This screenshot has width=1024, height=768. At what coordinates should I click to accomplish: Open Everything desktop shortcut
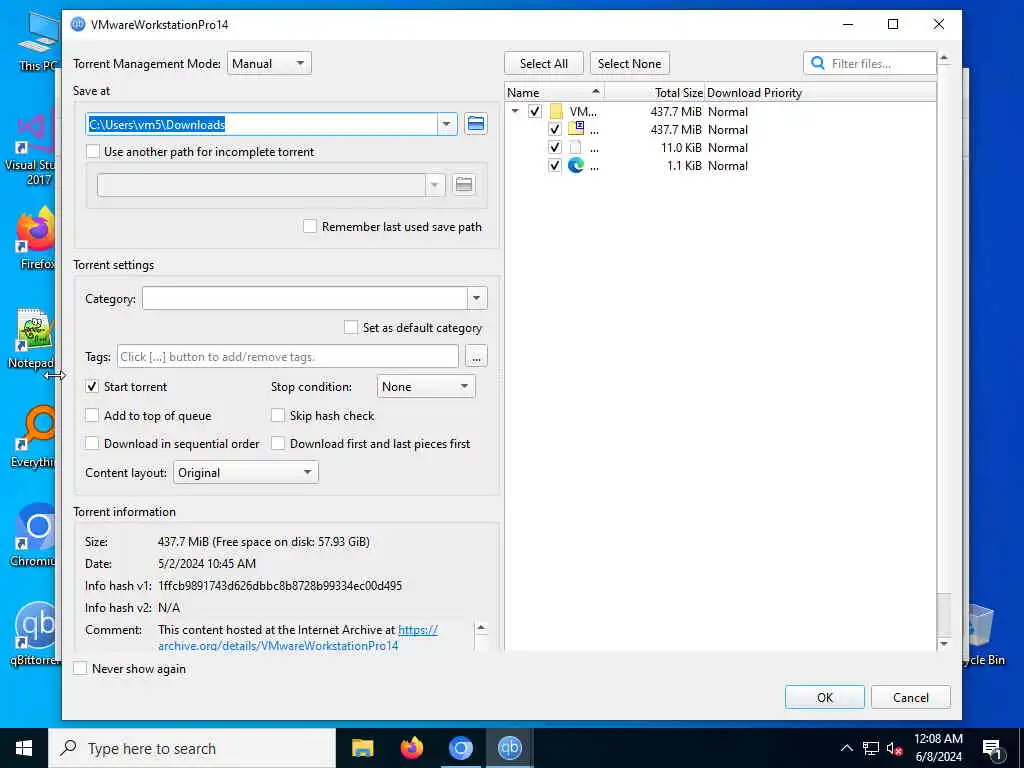36,436
